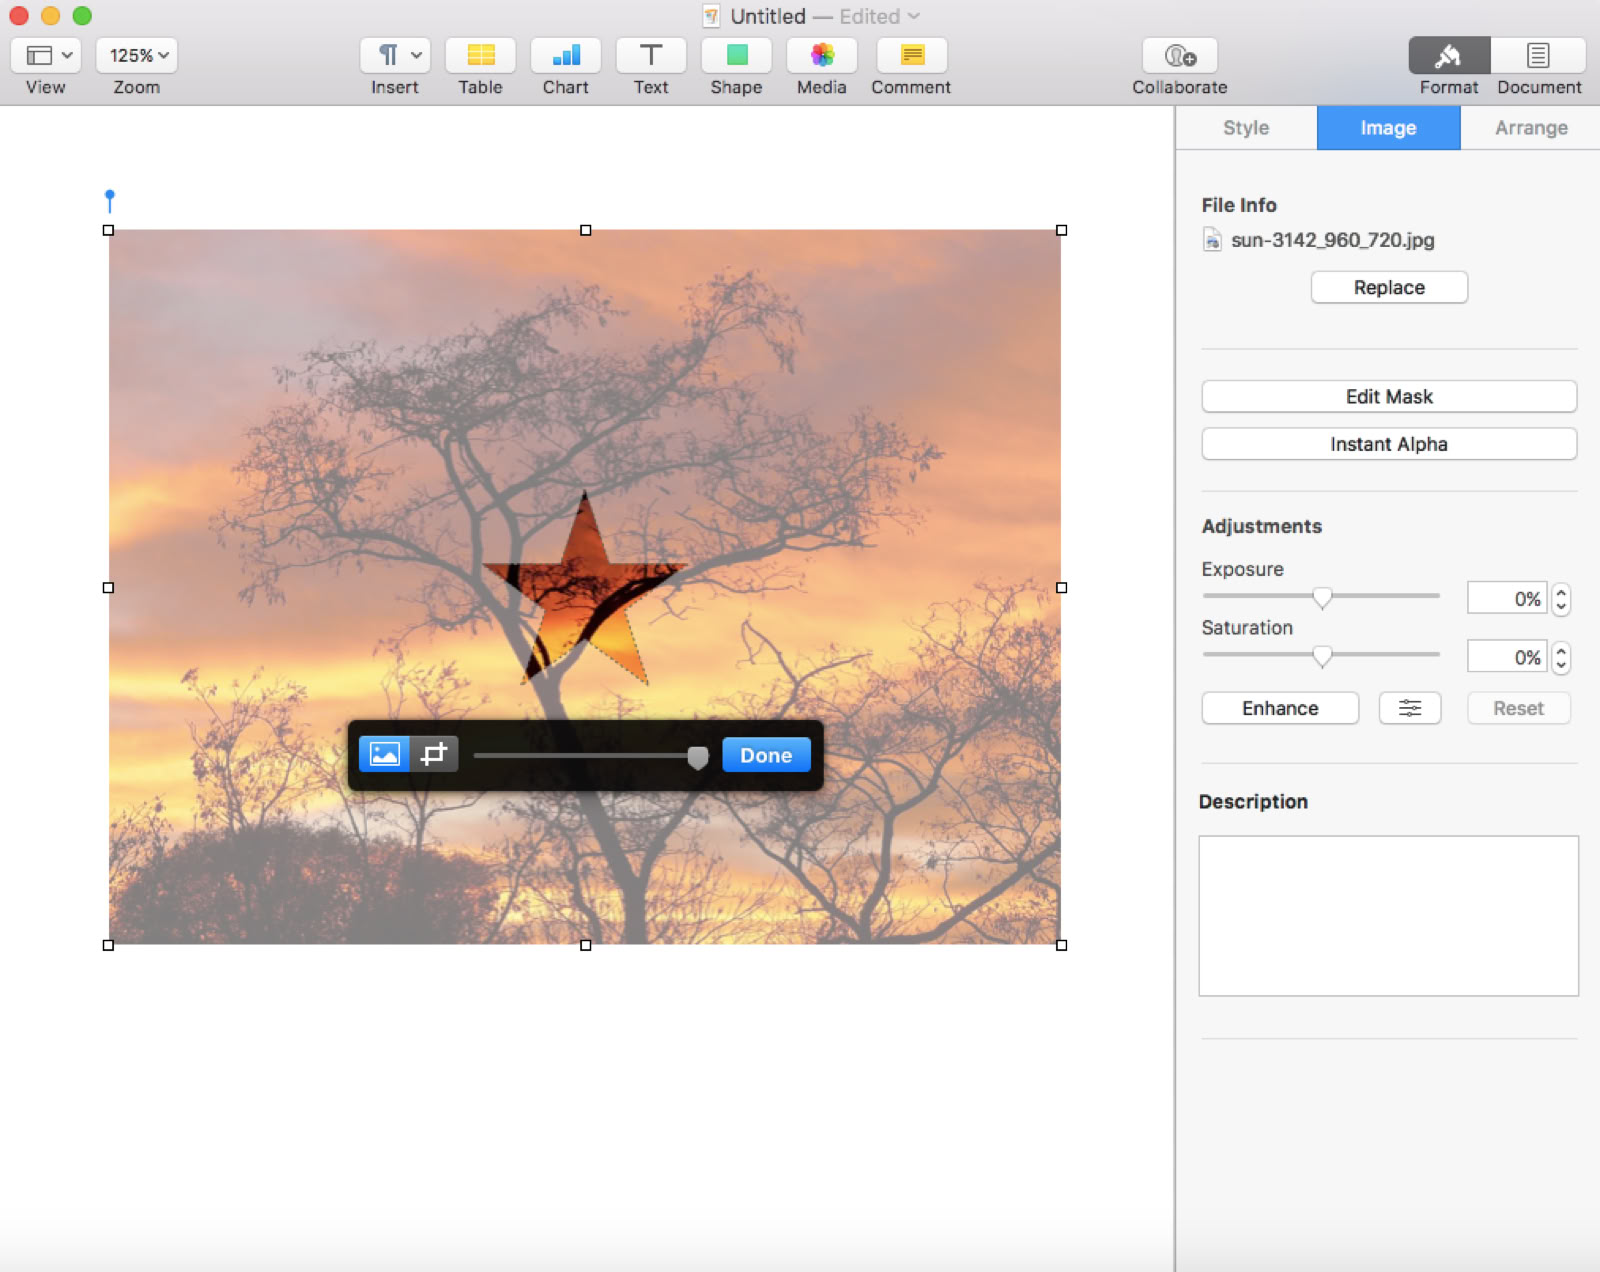Screen dimensions: 1600x1272
Task: Select the image resize mode in mask bar
Action: coord(385,754)
